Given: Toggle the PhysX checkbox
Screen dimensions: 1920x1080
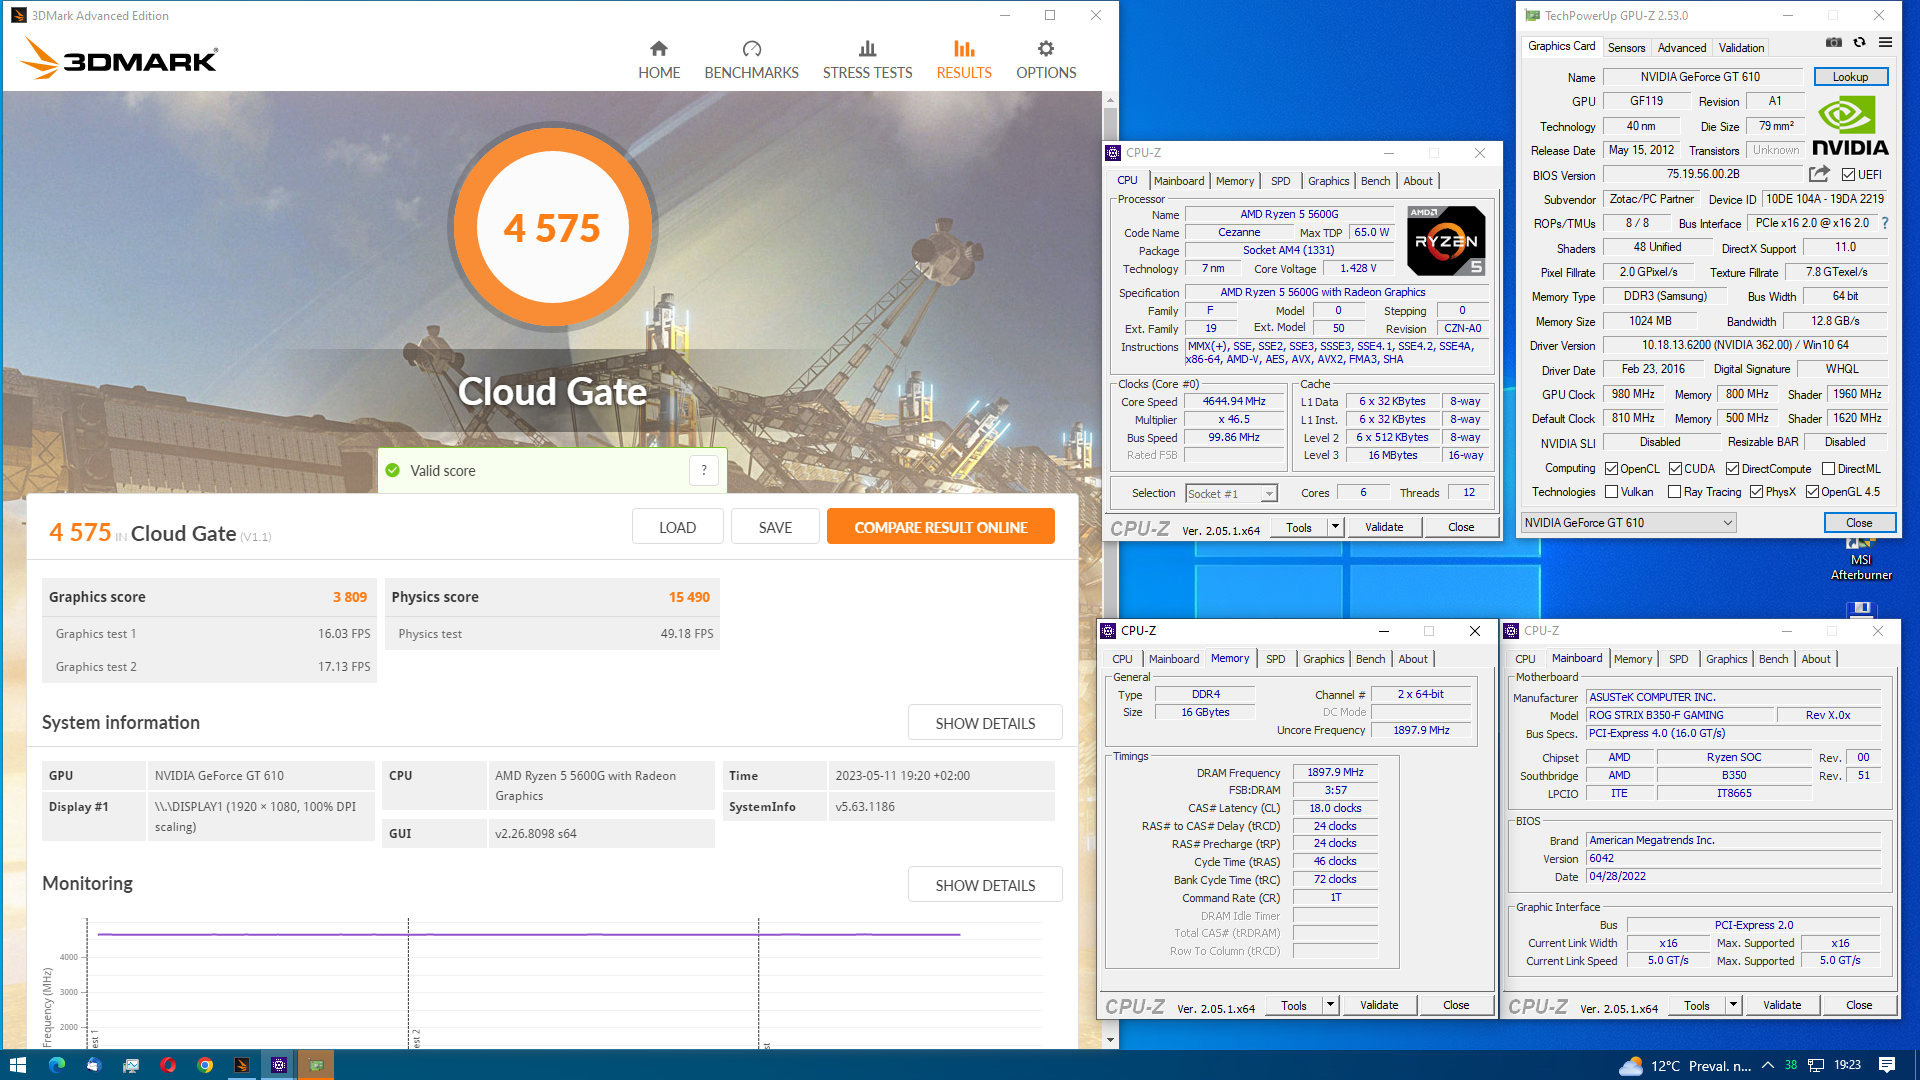Looking at the screenshot, I should point(1756,492).
